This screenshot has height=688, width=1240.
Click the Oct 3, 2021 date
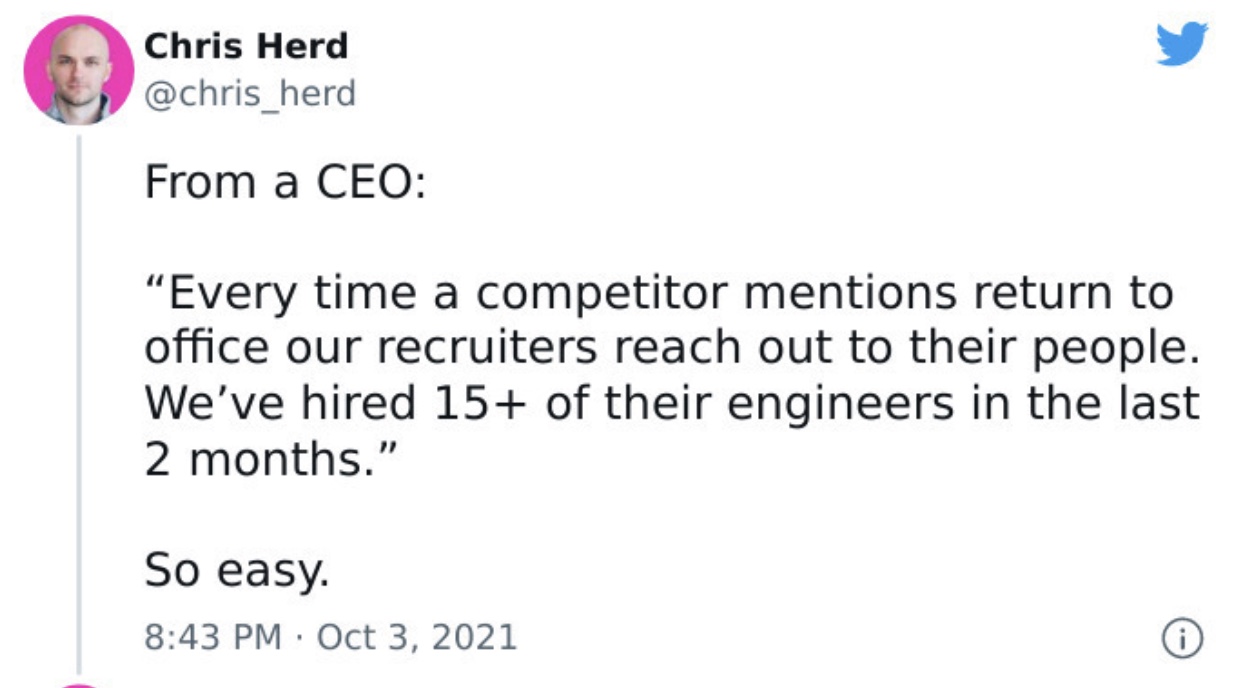(417, 637)
